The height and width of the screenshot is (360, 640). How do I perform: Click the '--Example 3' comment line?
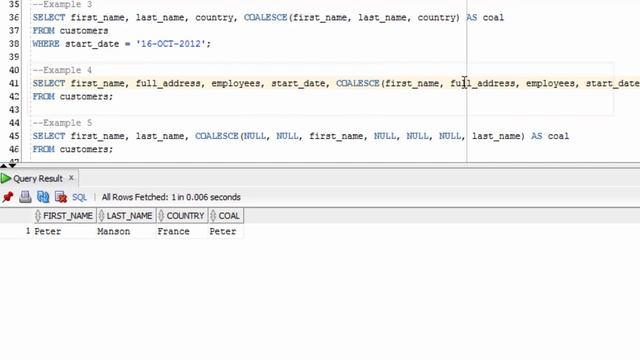[x=62, y=4]
